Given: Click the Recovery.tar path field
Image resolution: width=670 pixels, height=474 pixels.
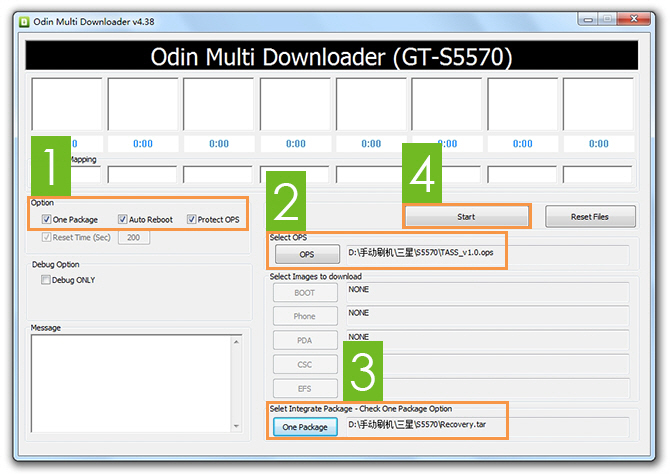Looking at the screenshot, I should click(488, 427).
